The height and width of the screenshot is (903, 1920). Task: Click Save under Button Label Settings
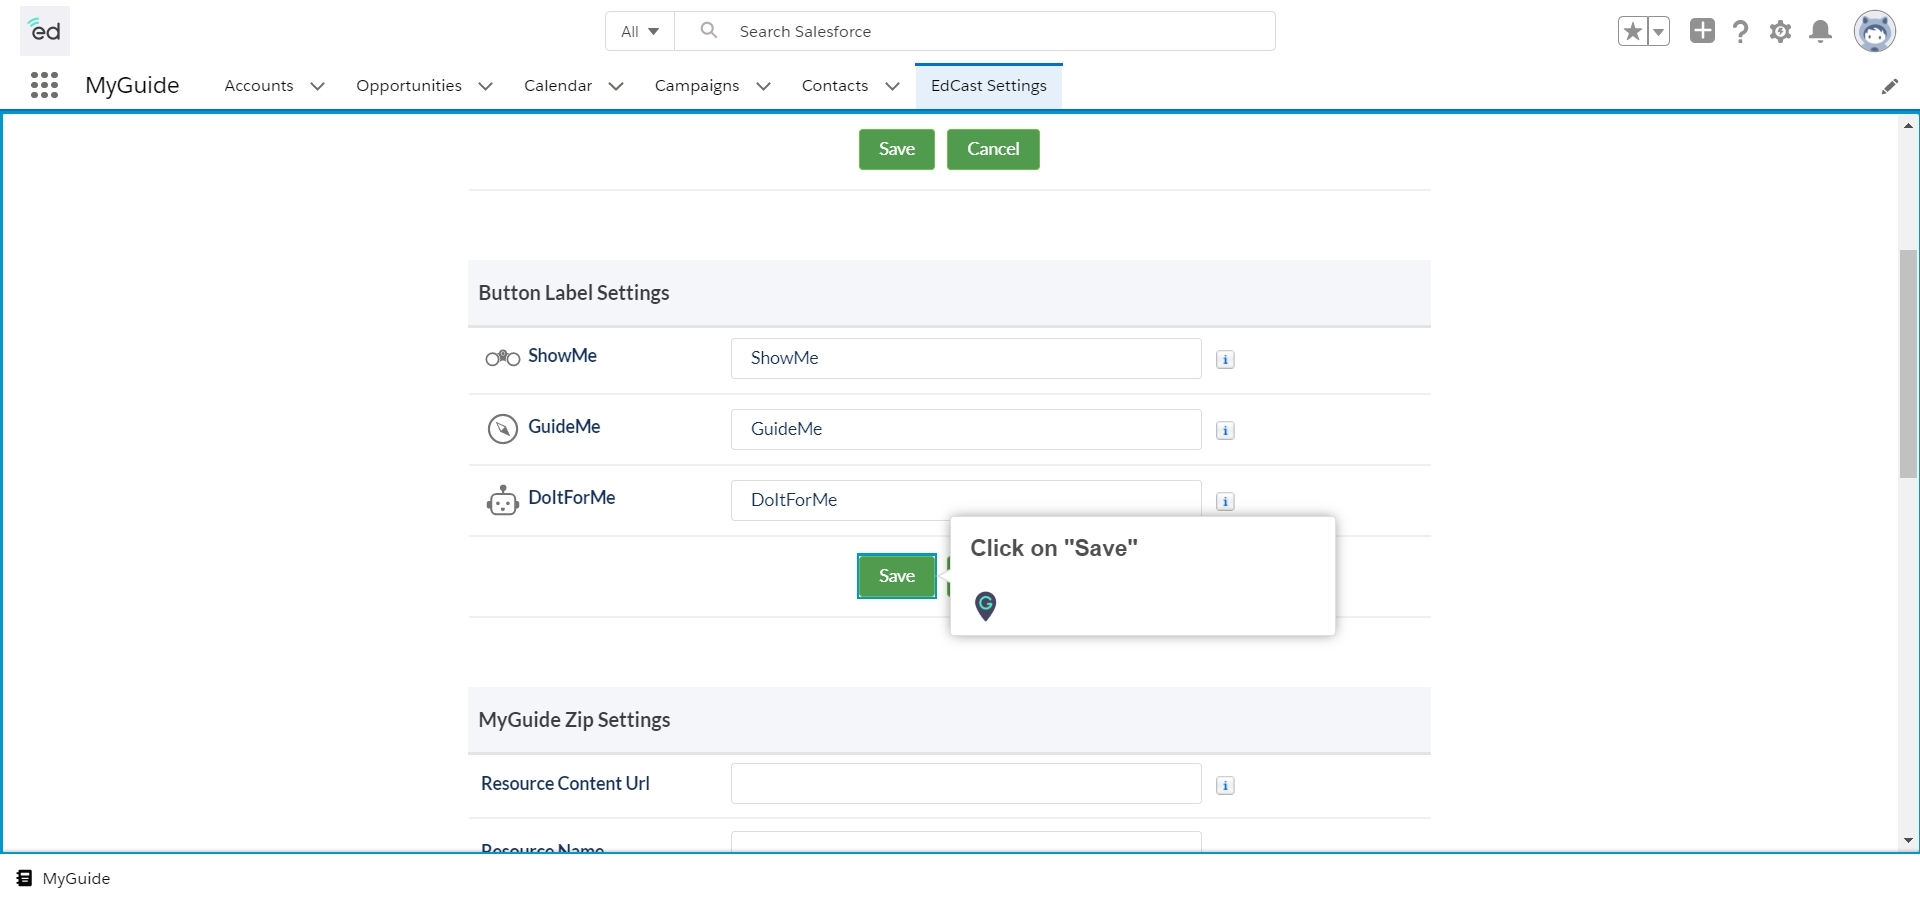click(x=897, y=576)
